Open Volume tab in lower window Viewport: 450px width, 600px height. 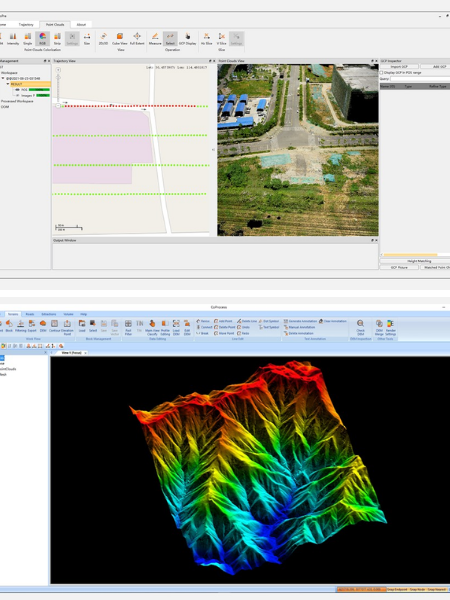point(68,314)
